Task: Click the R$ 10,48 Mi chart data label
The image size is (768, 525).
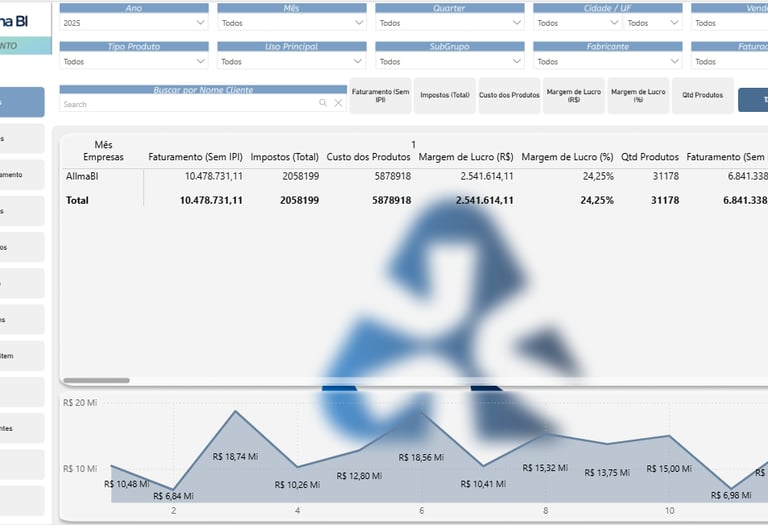Action: pyautogui.click(x=126, y=484)
